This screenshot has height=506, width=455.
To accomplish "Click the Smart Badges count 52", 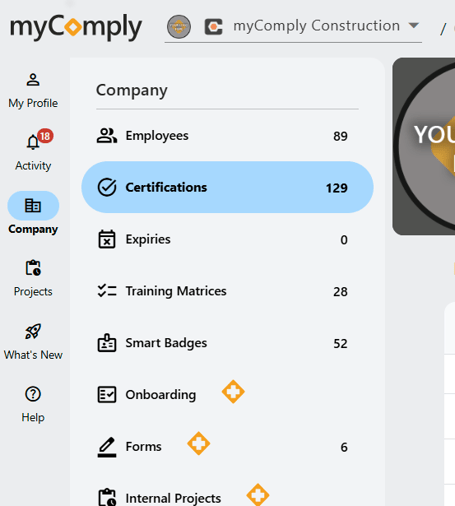I will 340,344.
